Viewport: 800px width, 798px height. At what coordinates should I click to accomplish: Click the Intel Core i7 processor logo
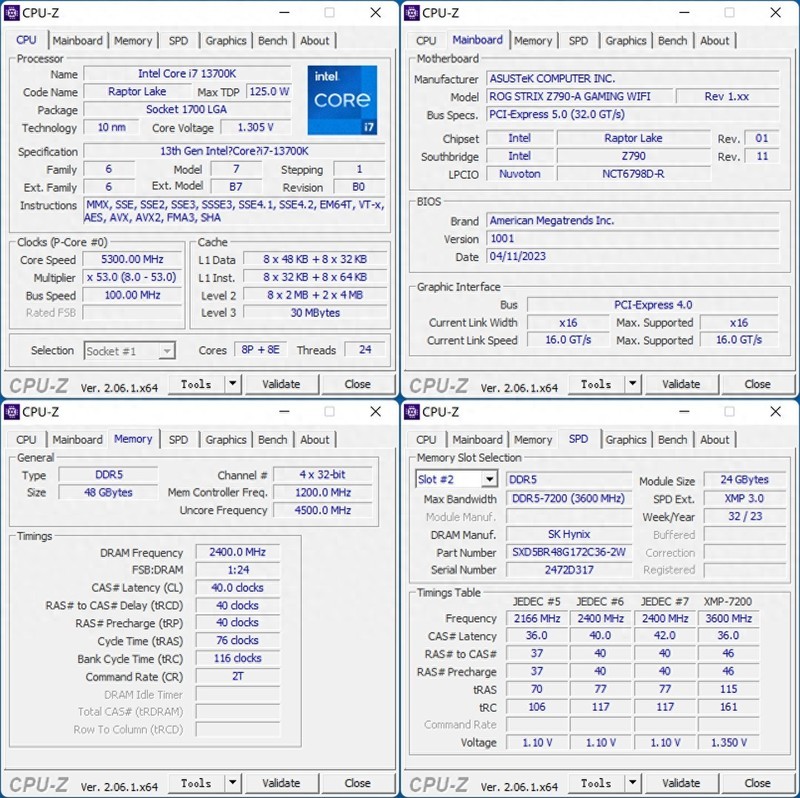click(x=341, y=98)
